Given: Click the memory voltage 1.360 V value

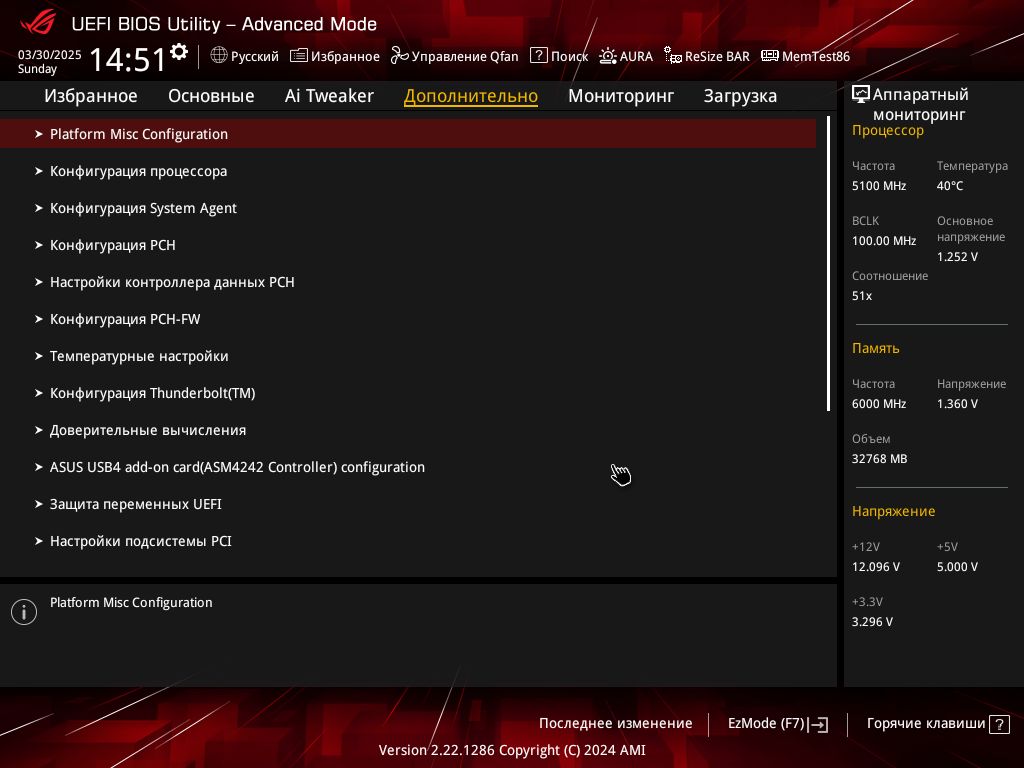Looking at the screenshot, I should tap(957, 404).
